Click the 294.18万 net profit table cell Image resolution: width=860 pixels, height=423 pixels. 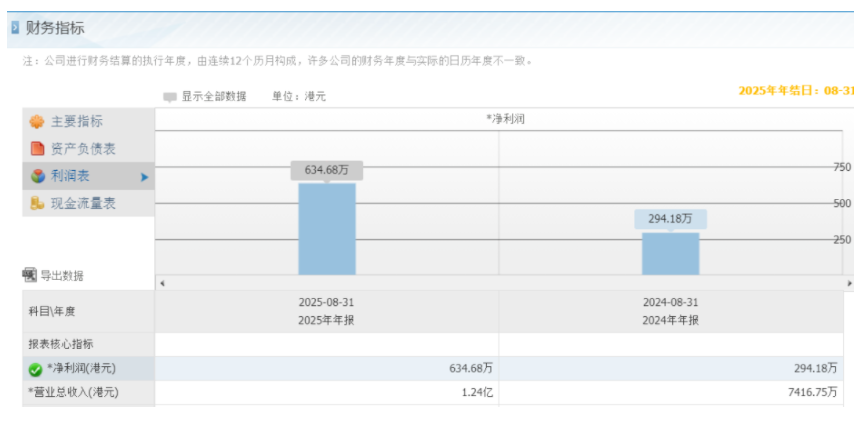(816, 369)
